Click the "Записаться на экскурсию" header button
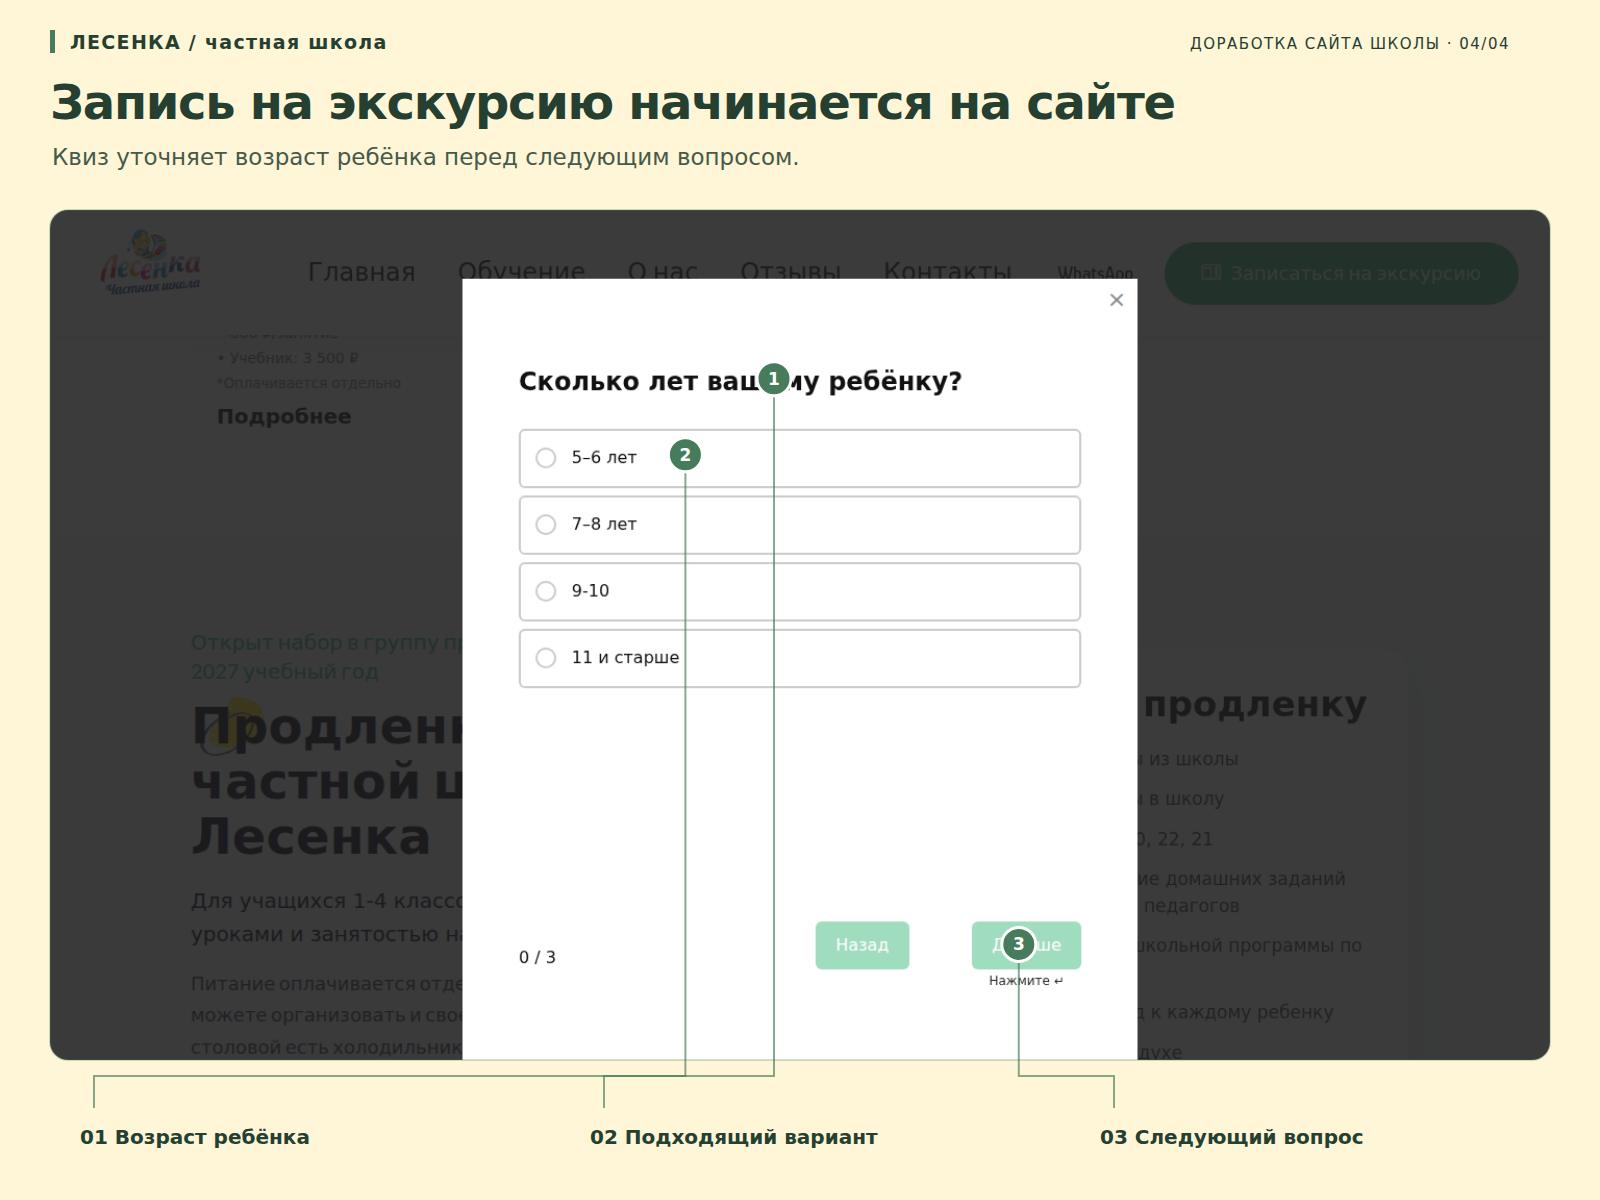1600x1200 pixels. 1341,273
